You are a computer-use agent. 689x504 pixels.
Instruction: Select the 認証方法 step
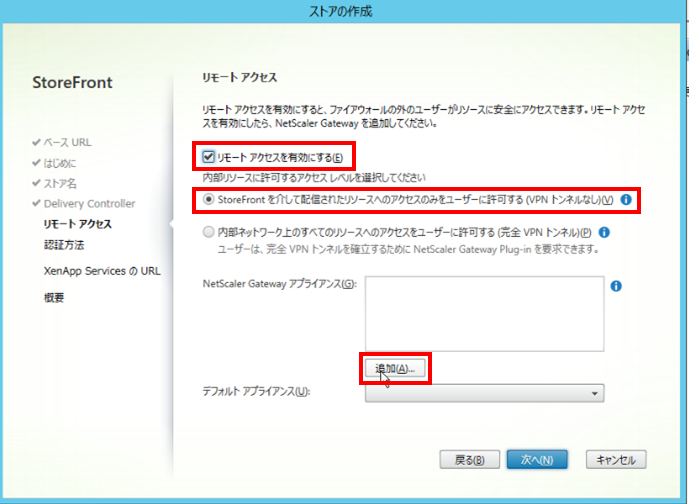(64, 245)
